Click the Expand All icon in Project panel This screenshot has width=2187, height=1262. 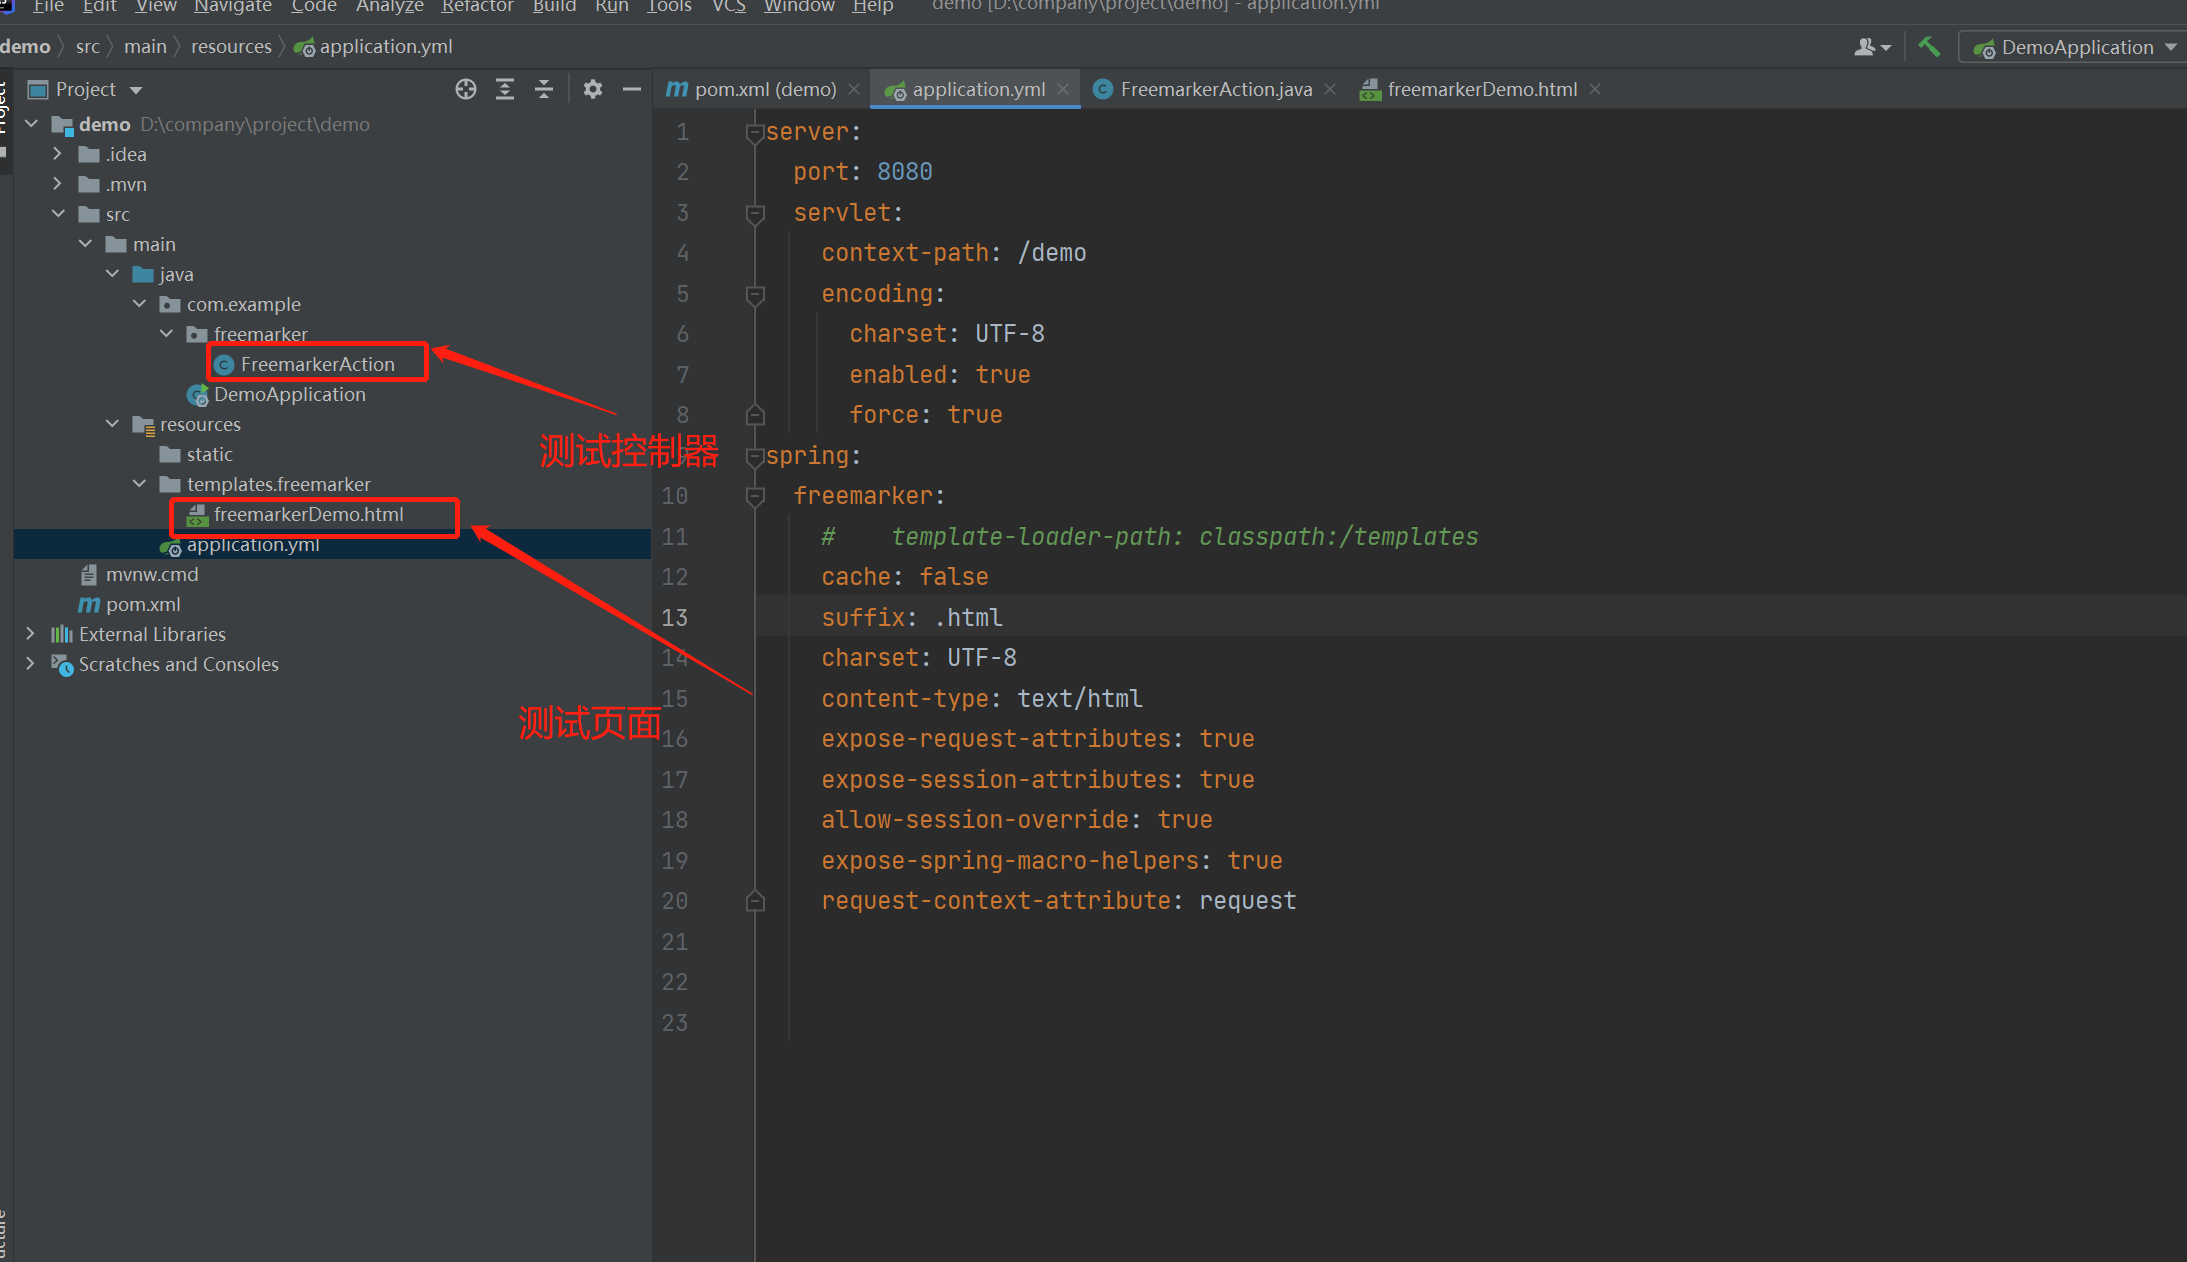505,89
